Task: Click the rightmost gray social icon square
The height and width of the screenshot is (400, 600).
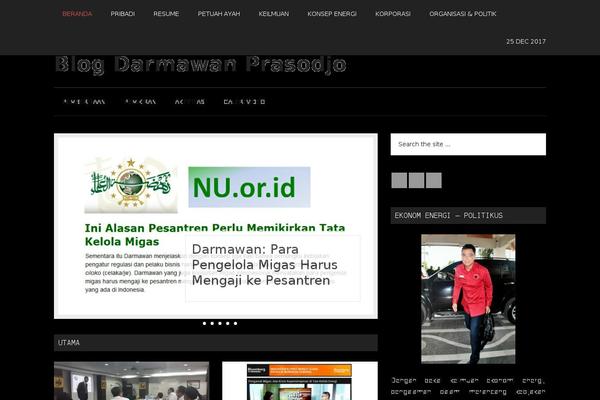Action: (x=434, y=180)
